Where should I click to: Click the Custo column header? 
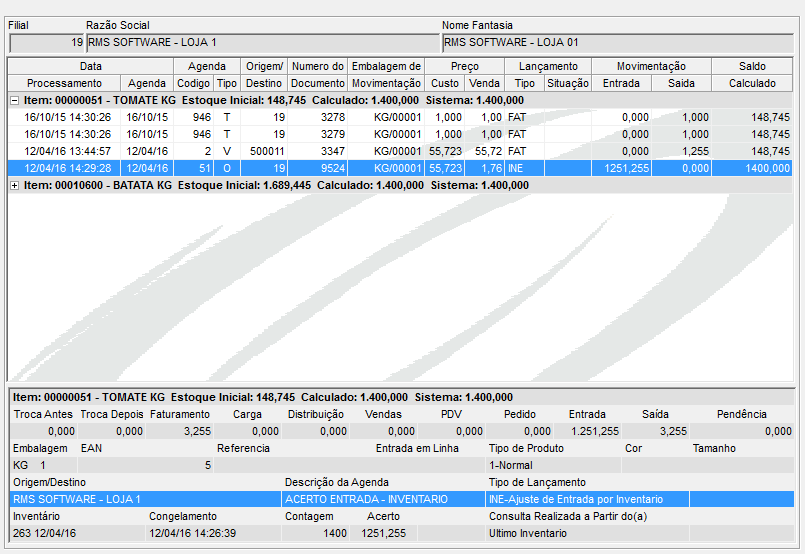pos(445,83)
